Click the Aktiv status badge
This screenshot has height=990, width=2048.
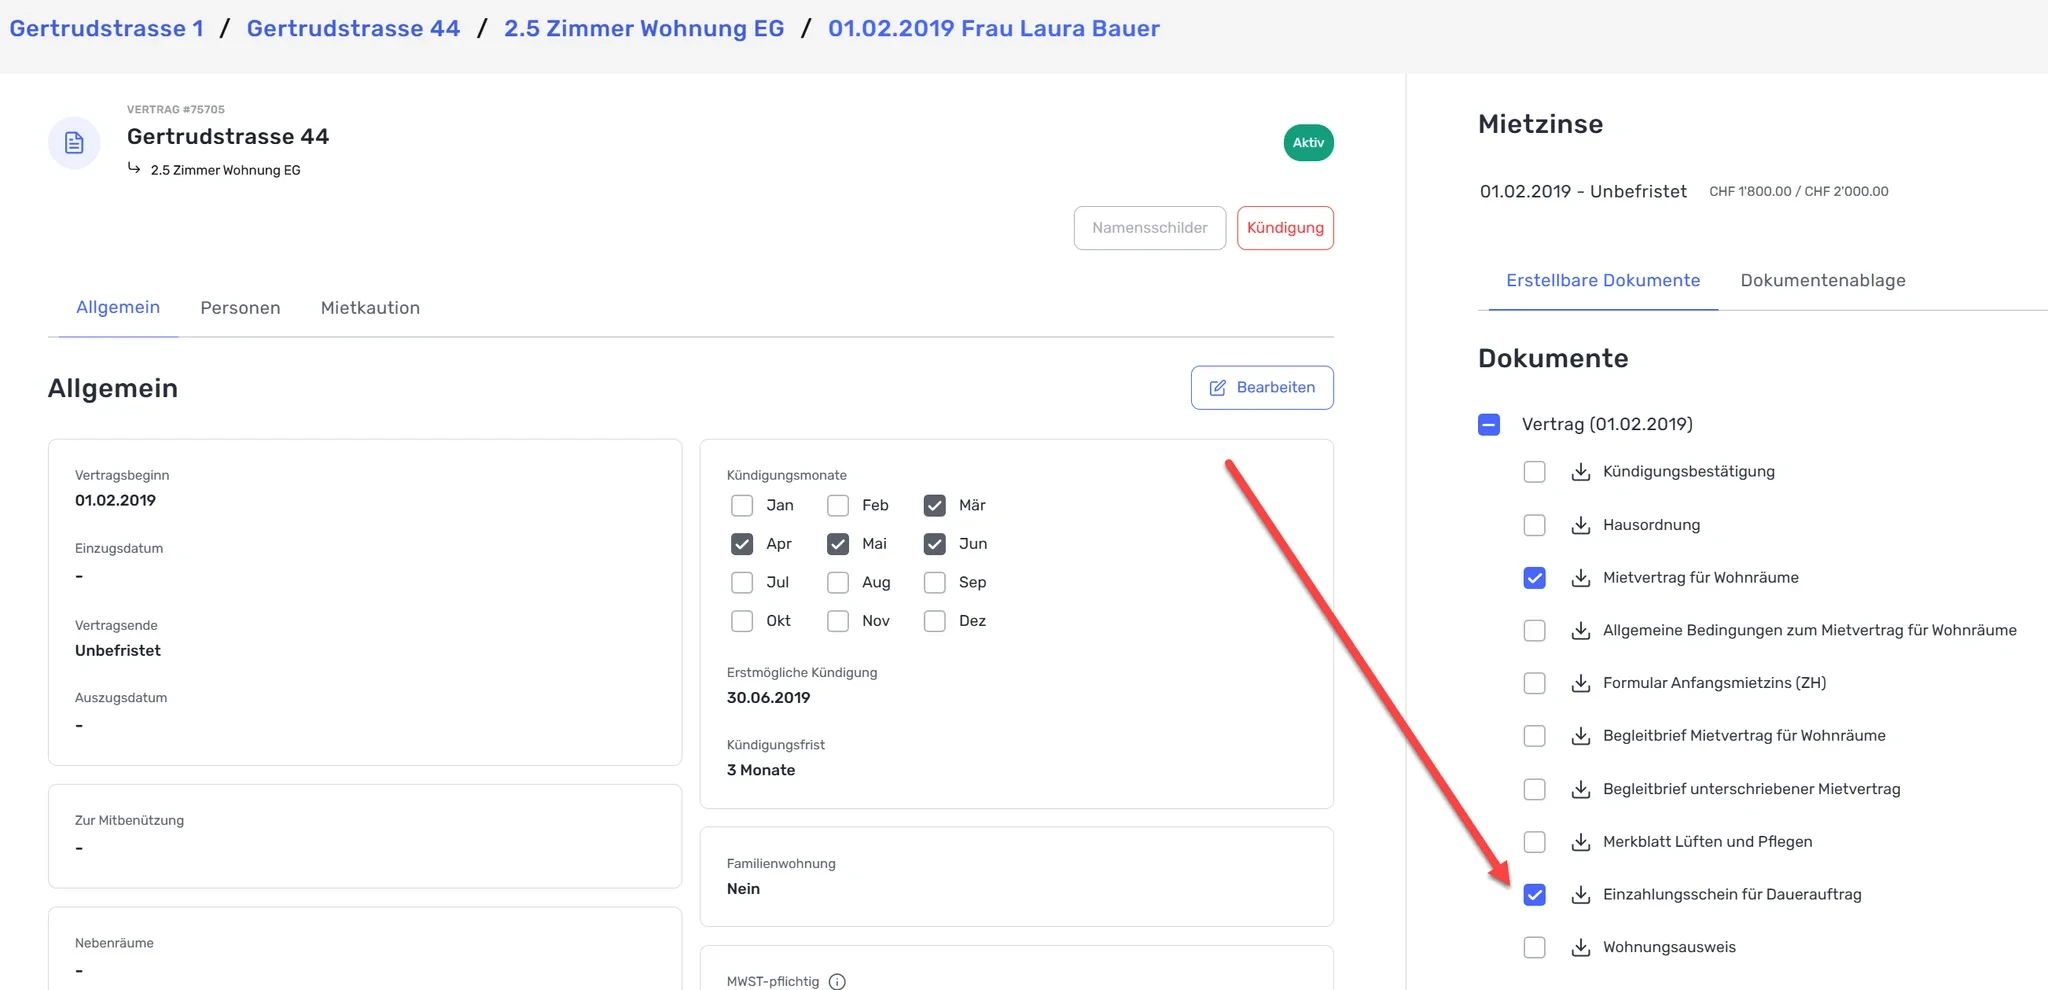tap(1308, 143)
